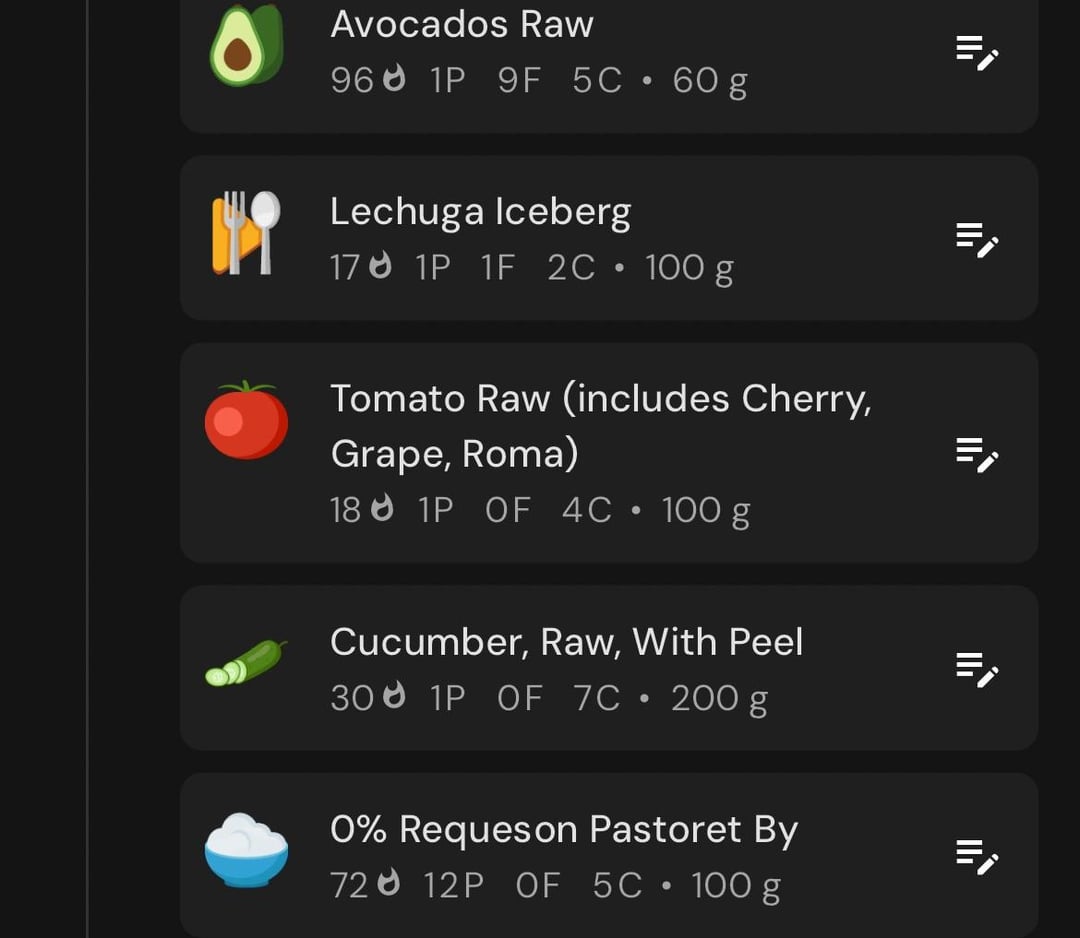This screenshot has width=1080, height=938.
Task: Click the edit icon for Cucumber entry
Action: tap(977, 670)
